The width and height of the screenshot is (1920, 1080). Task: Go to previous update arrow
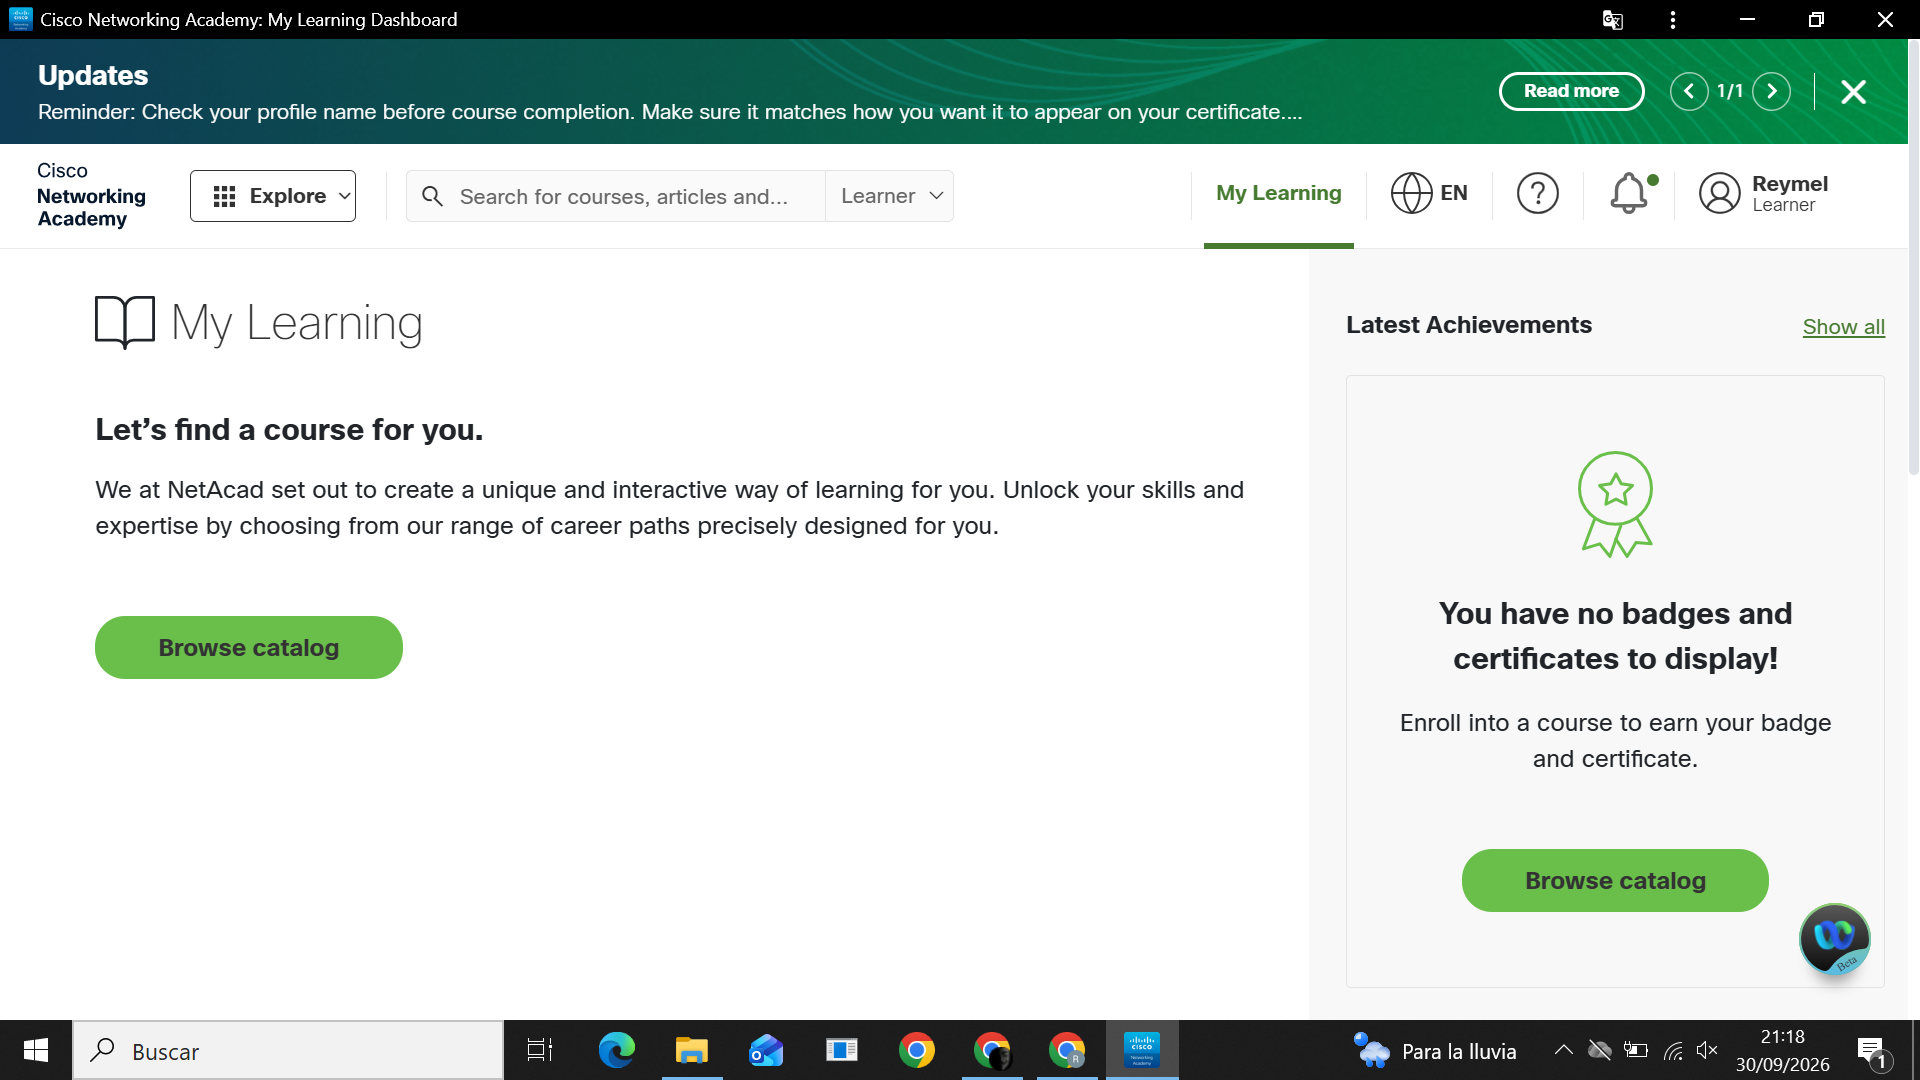pyautogui.click(x=1689, y=91)
